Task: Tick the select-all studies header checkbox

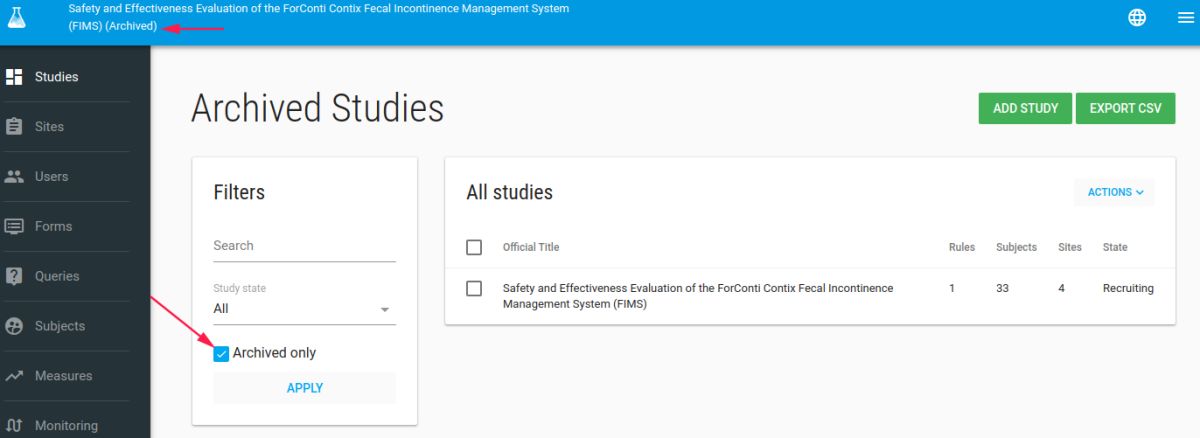Action: (x=474, y=248)
